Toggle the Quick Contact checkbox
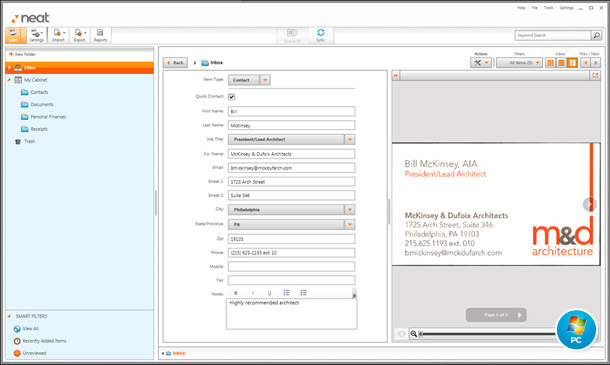 tap(231, 97)
